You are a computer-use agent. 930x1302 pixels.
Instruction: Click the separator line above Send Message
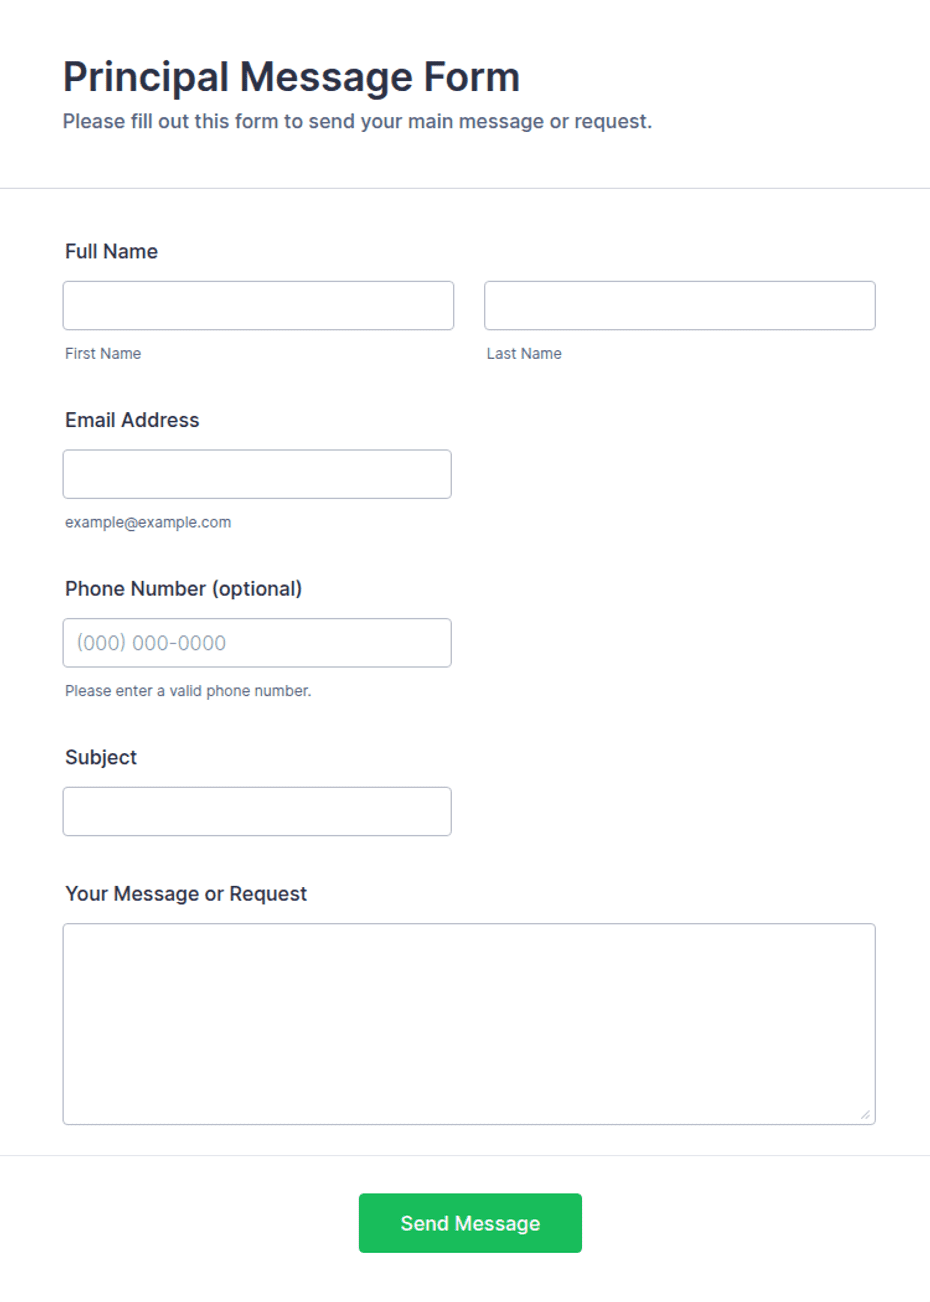(x=465, y=1156)
